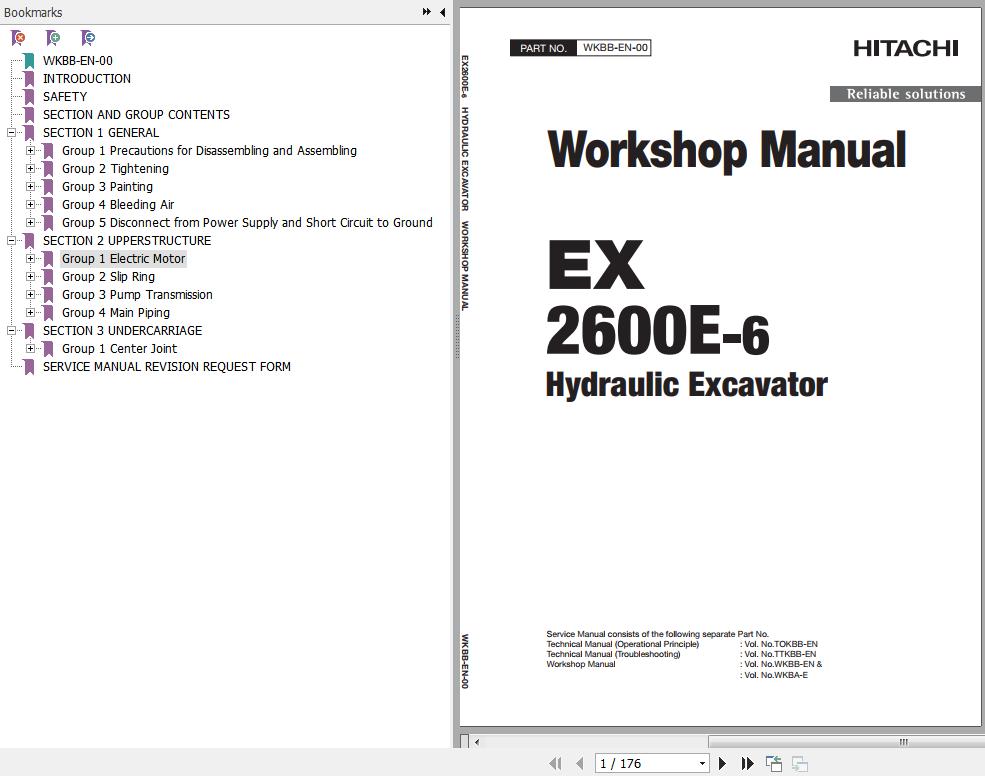Select SECTION 2 UPPERSTRUCTURE bookmark
Viewport: 985px width, 776px height.
(127, 241)
